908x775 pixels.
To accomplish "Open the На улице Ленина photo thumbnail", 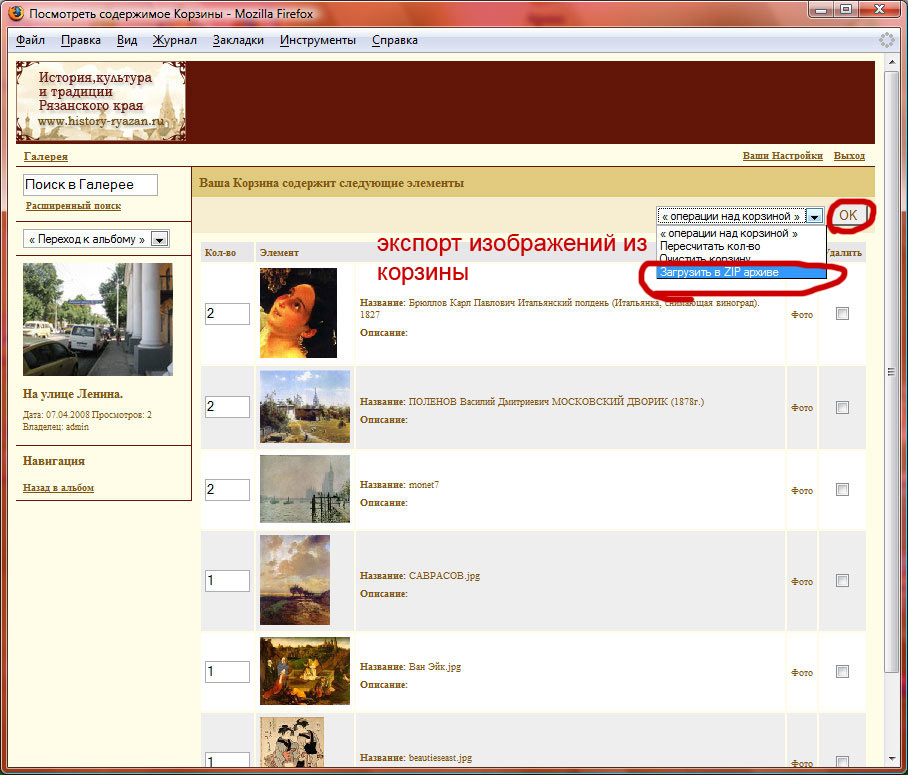I will [98, 319].
